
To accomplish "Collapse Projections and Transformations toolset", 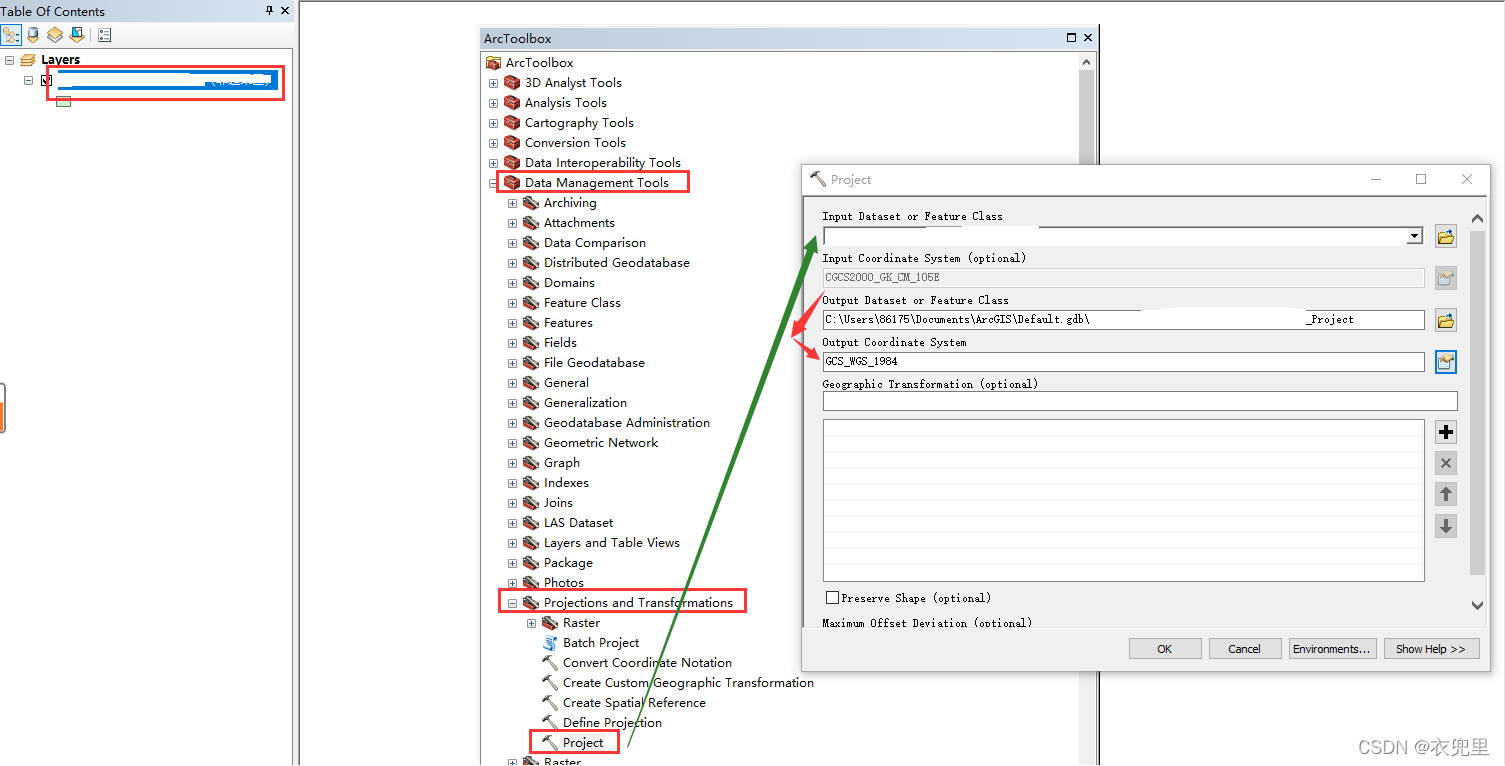I will pos(512,603).
